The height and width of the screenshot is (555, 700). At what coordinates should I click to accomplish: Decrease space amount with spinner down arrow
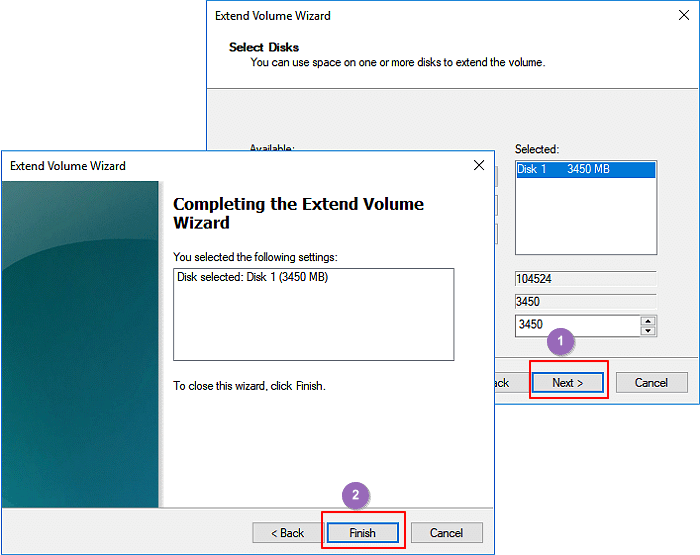pyautogui.click(x=648, y=331)
